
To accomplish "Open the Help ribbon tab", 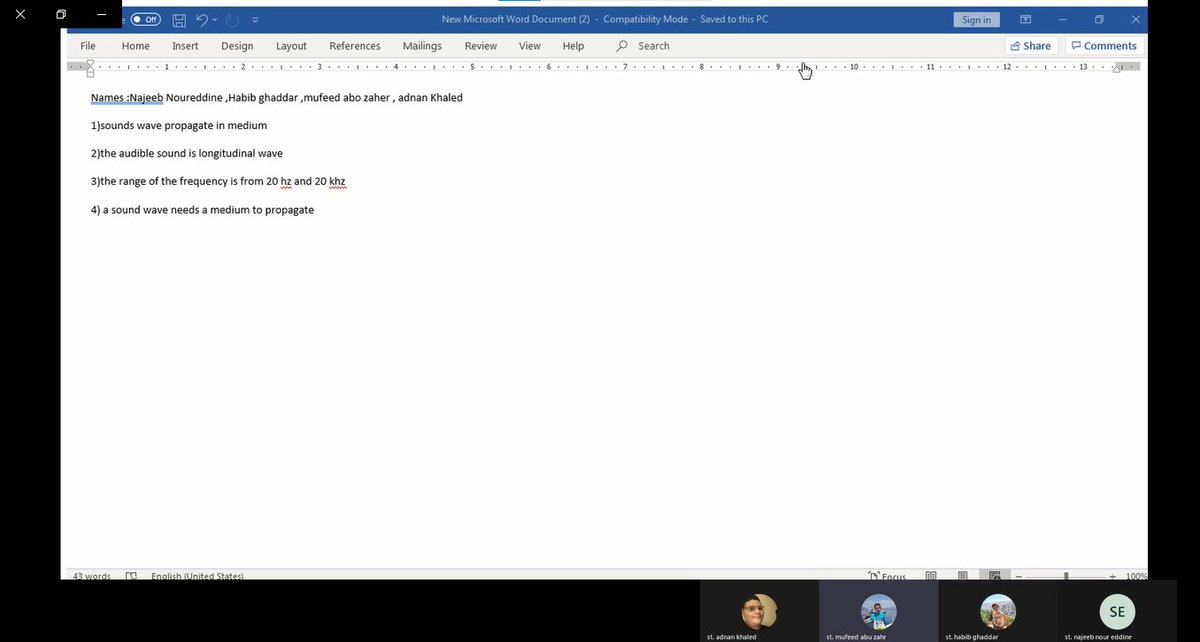I will tap(573, 46).
